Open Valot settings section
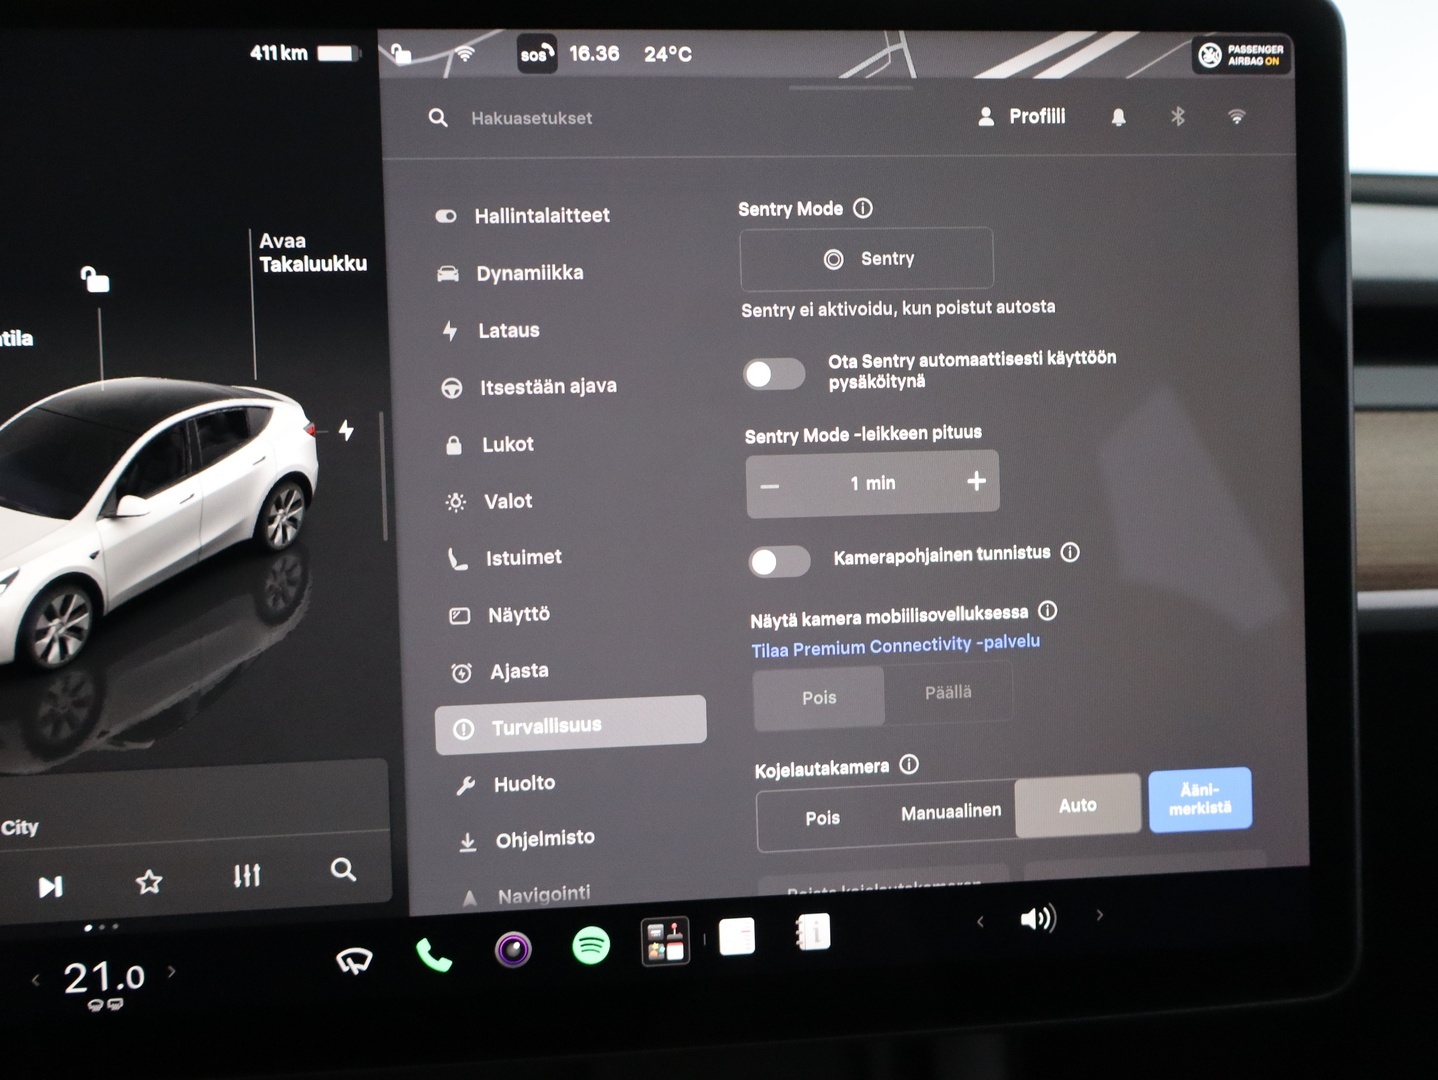 coord(490,501)
